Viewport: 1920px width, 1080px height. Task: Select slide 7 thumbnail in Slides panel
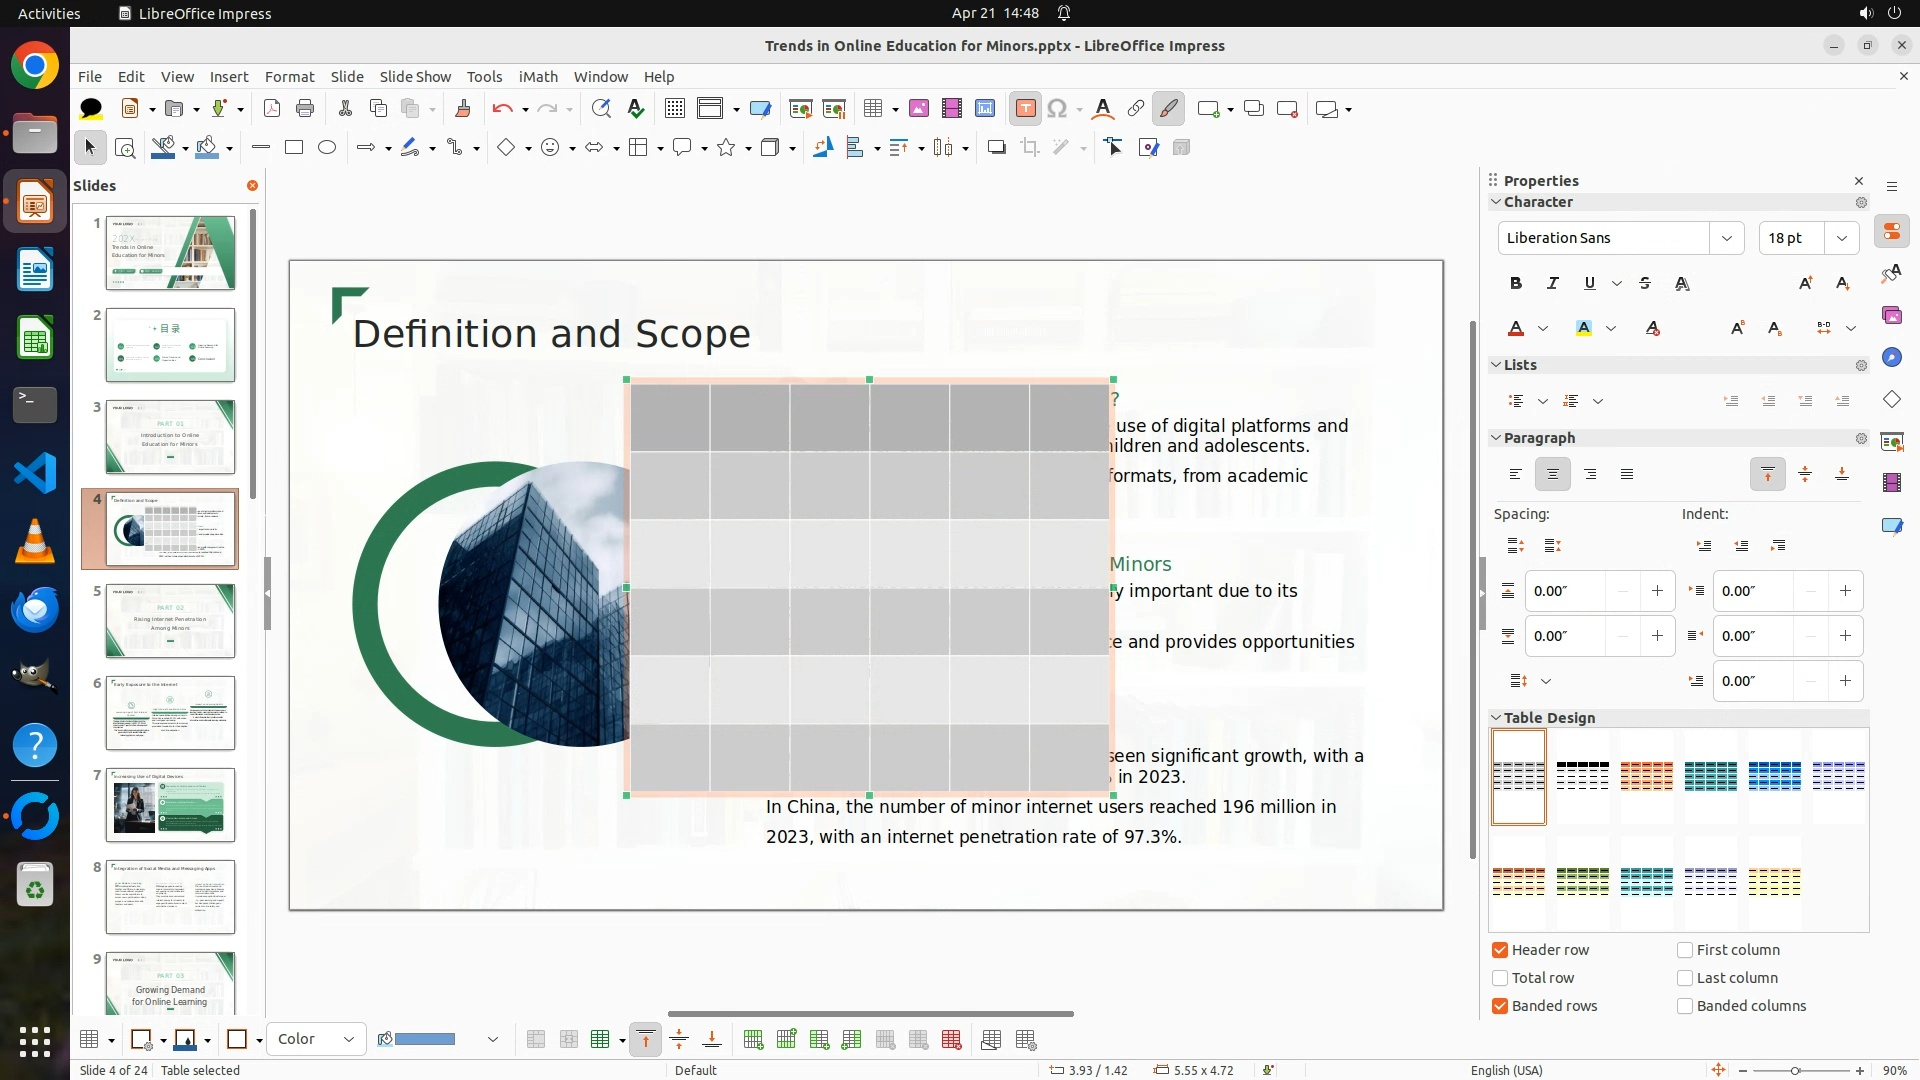170,805
